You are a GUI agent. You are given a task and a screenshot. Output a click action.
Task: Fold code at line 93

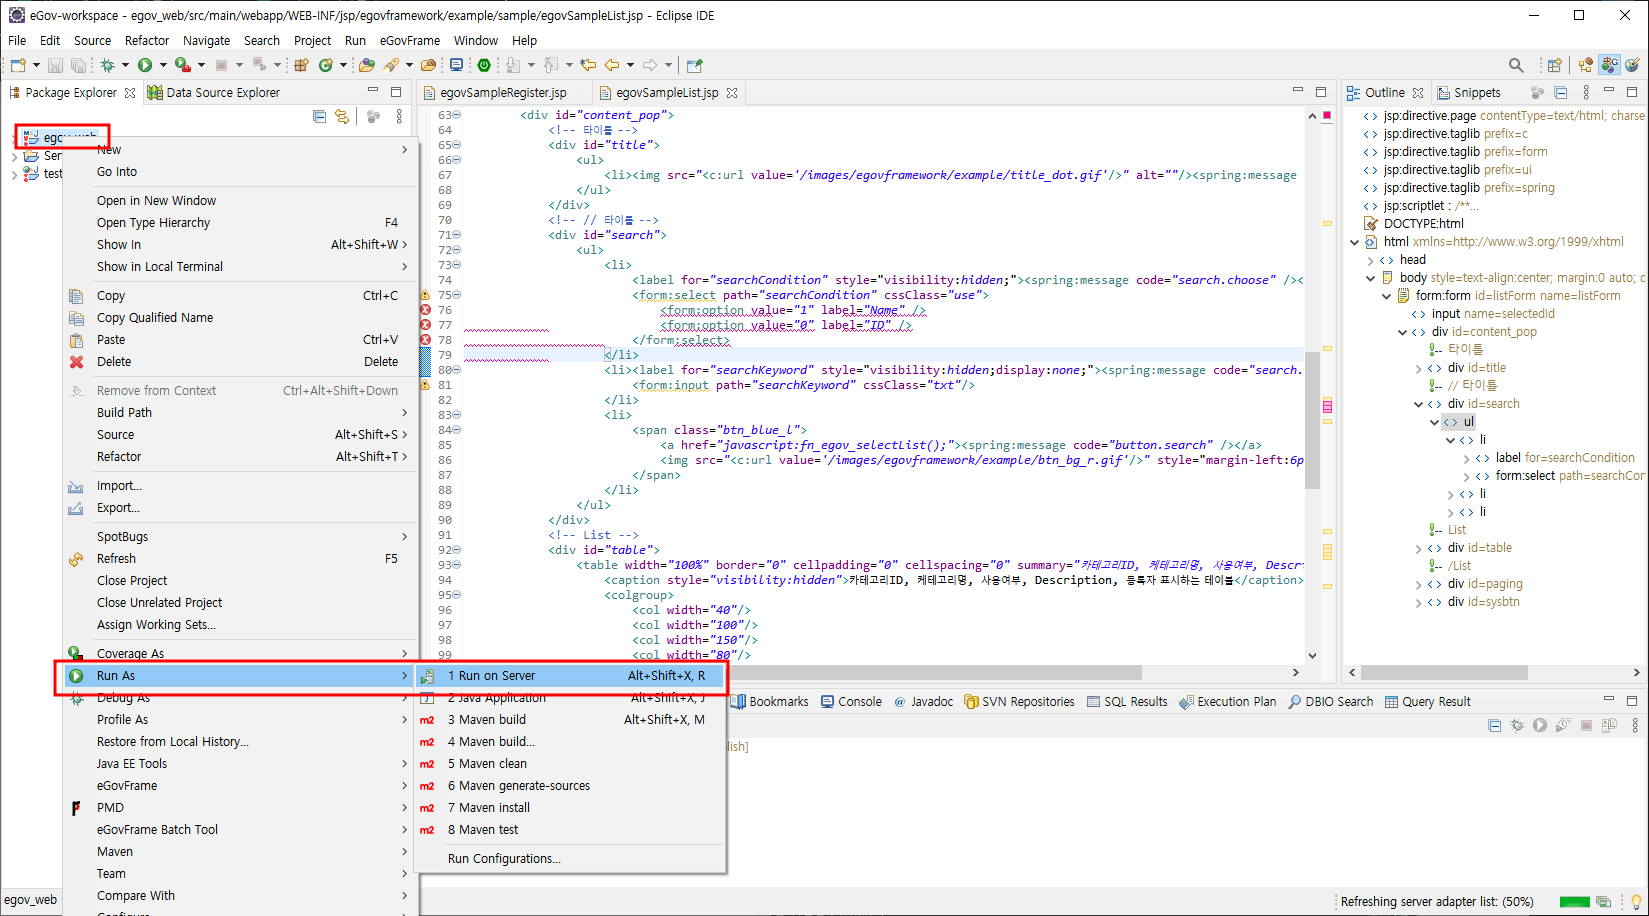457,565
